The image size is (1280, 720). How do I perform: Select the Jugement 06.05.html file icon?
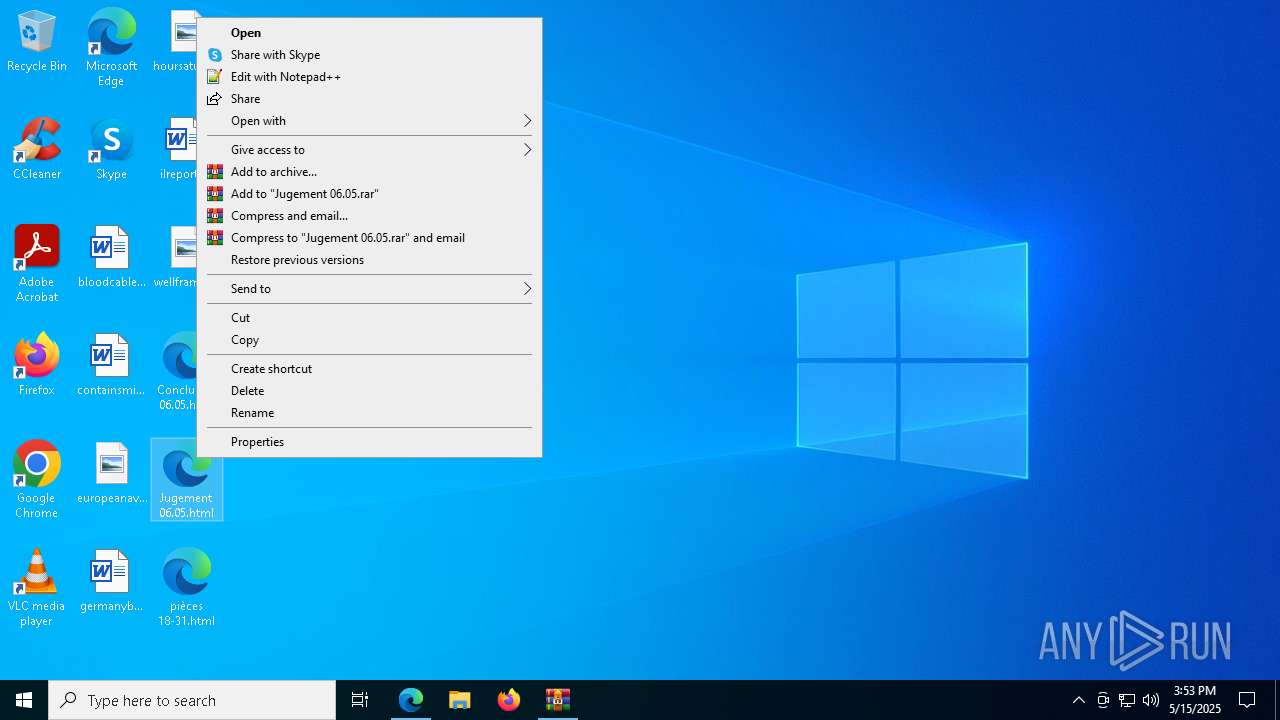[186, 480]
